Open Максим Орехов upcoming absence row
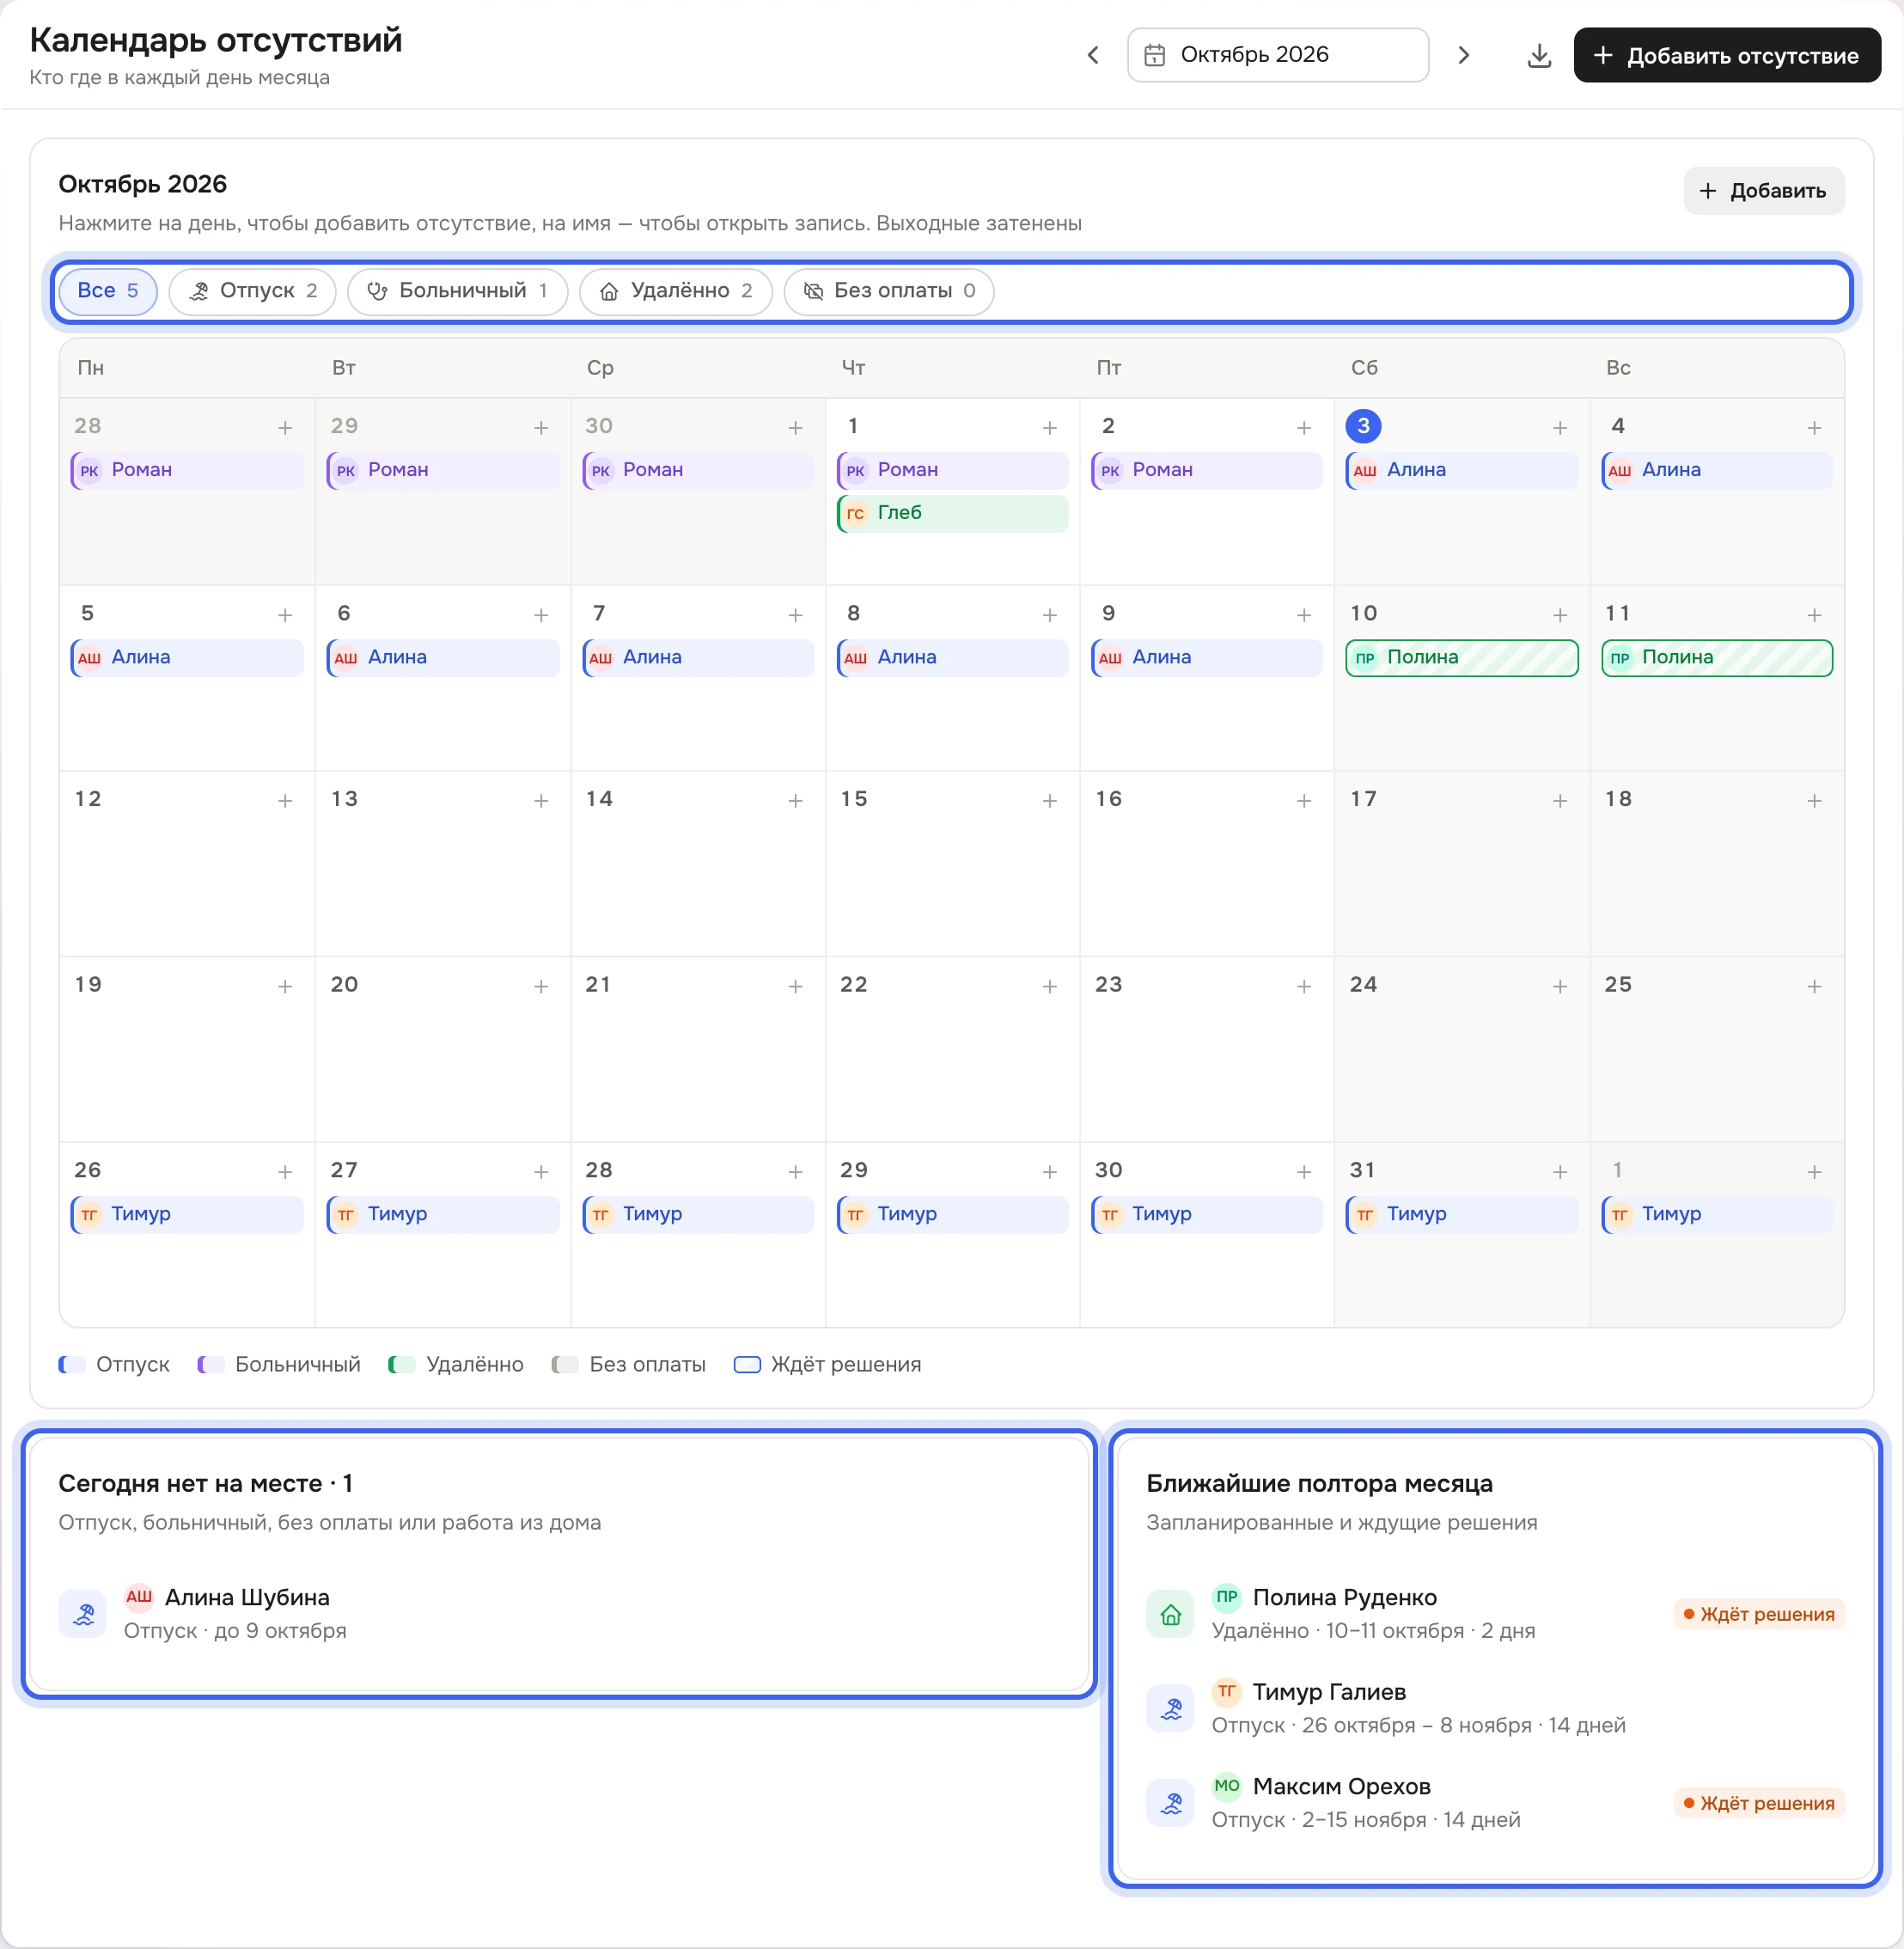The image size is (1904, 1949). (x=1494, y=1803)
